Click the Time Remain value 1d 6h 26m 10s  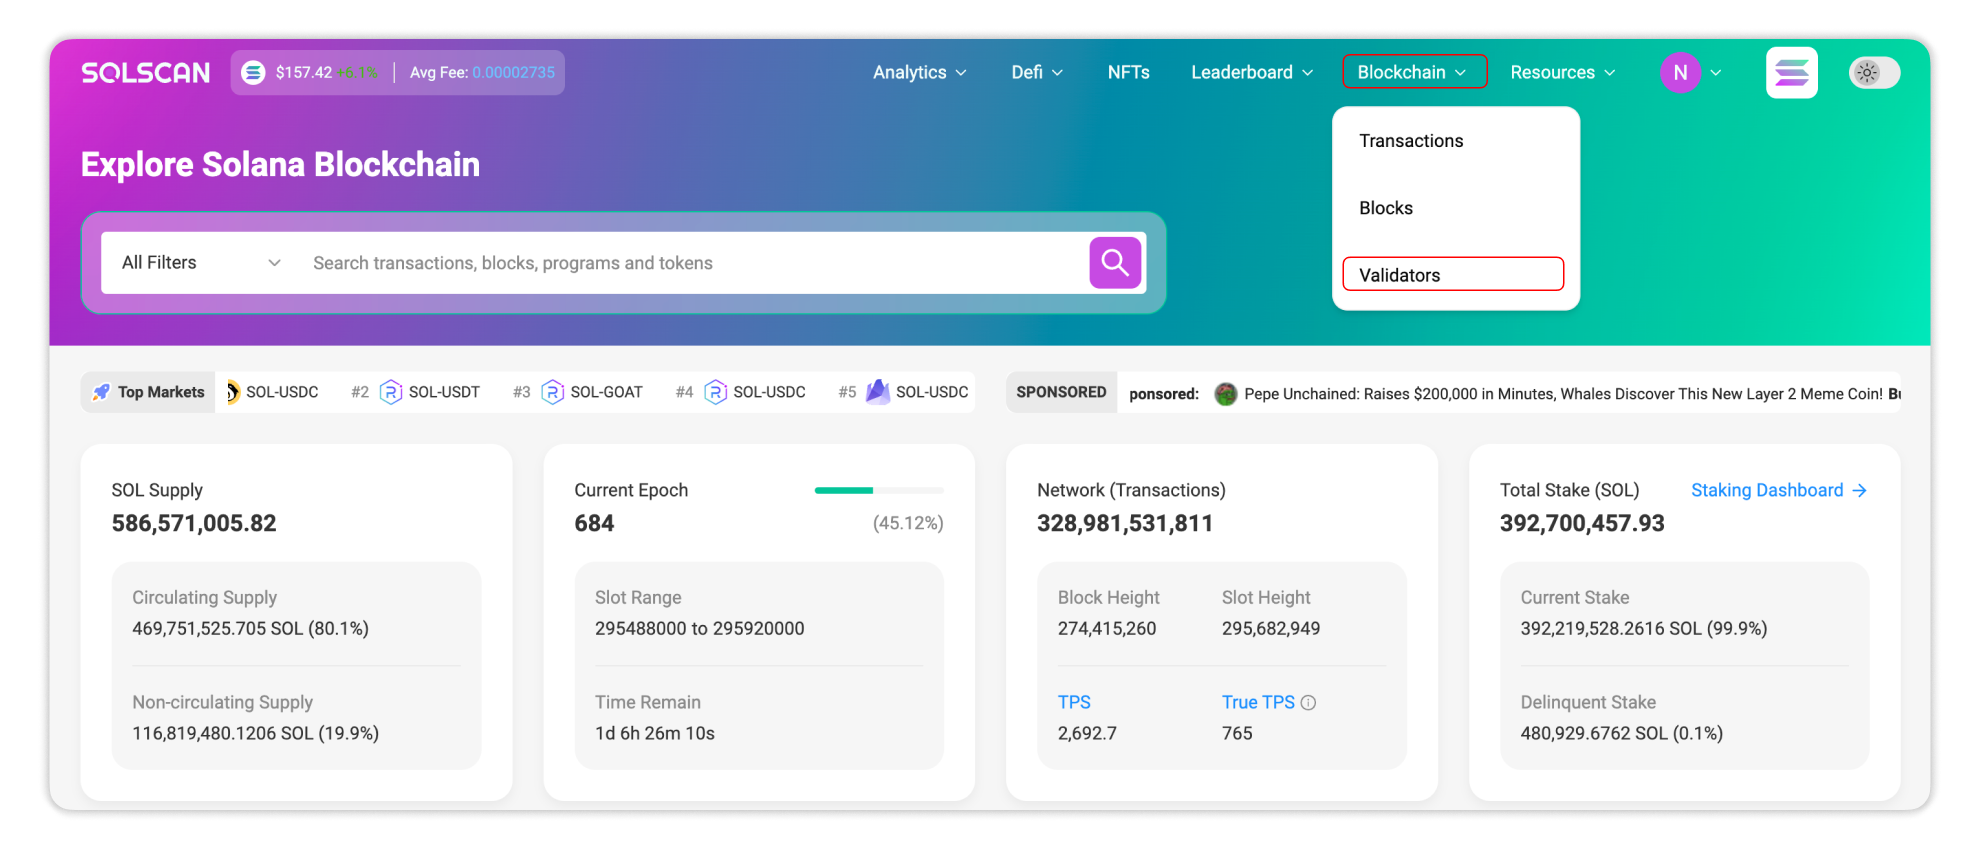[655, 734]
